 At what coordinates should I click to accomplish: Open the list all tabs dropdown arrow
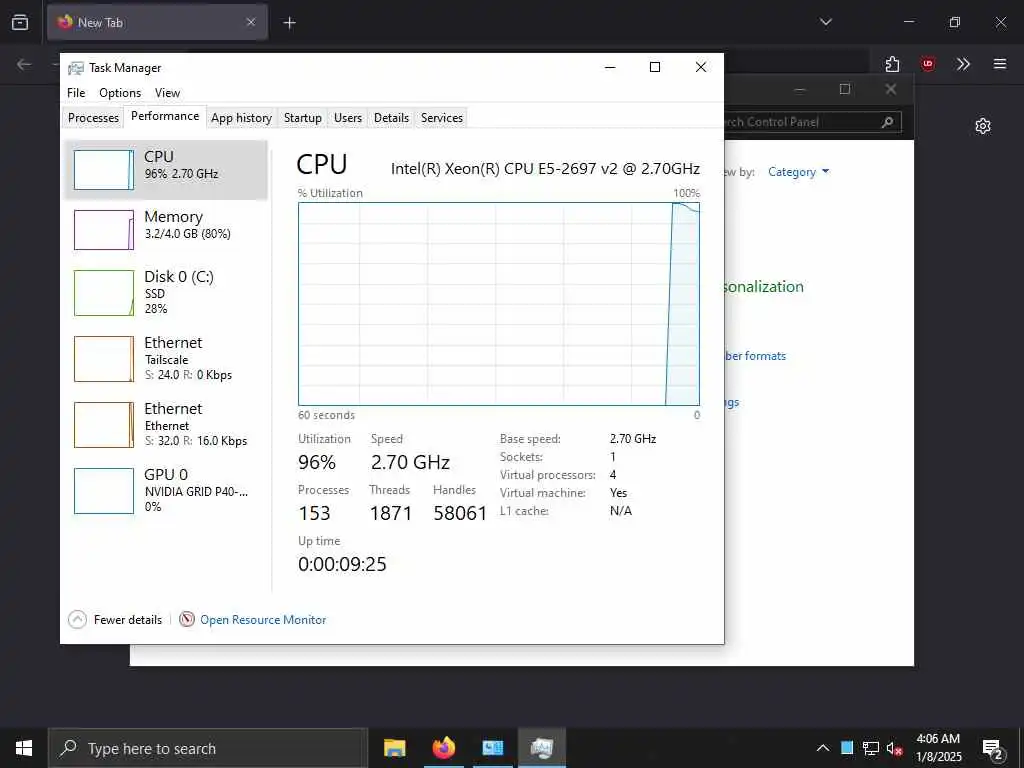pyautogui.click(x=826, y=22)
